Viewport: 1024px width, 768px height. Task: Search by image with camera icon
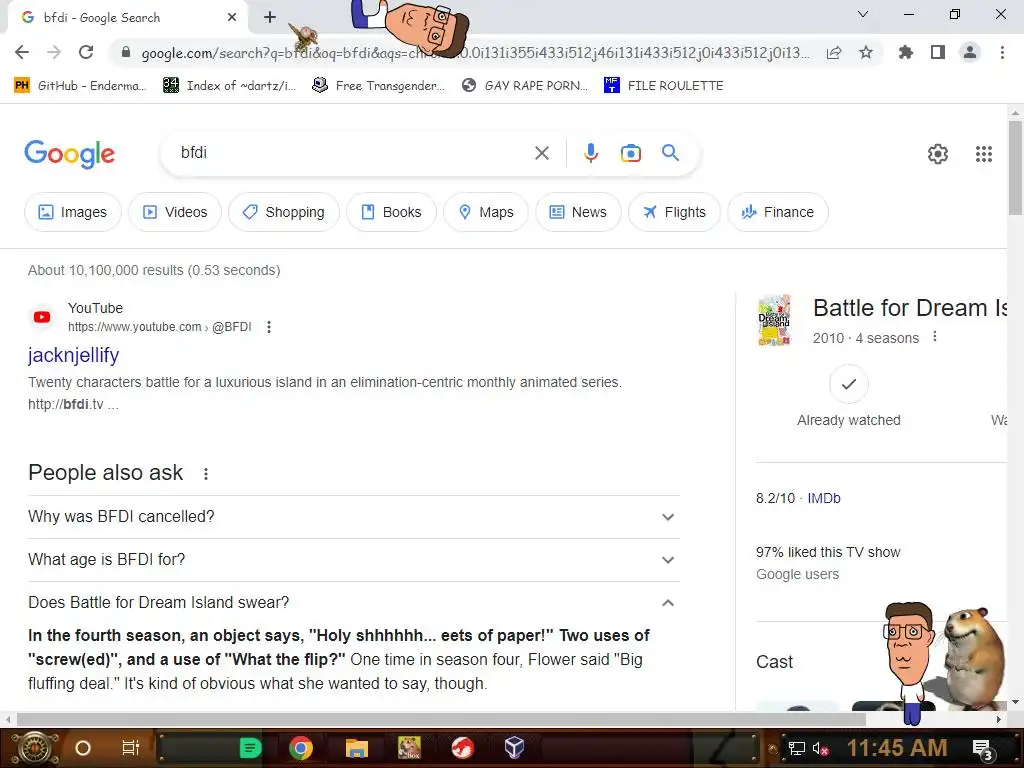tap(631, 153)
